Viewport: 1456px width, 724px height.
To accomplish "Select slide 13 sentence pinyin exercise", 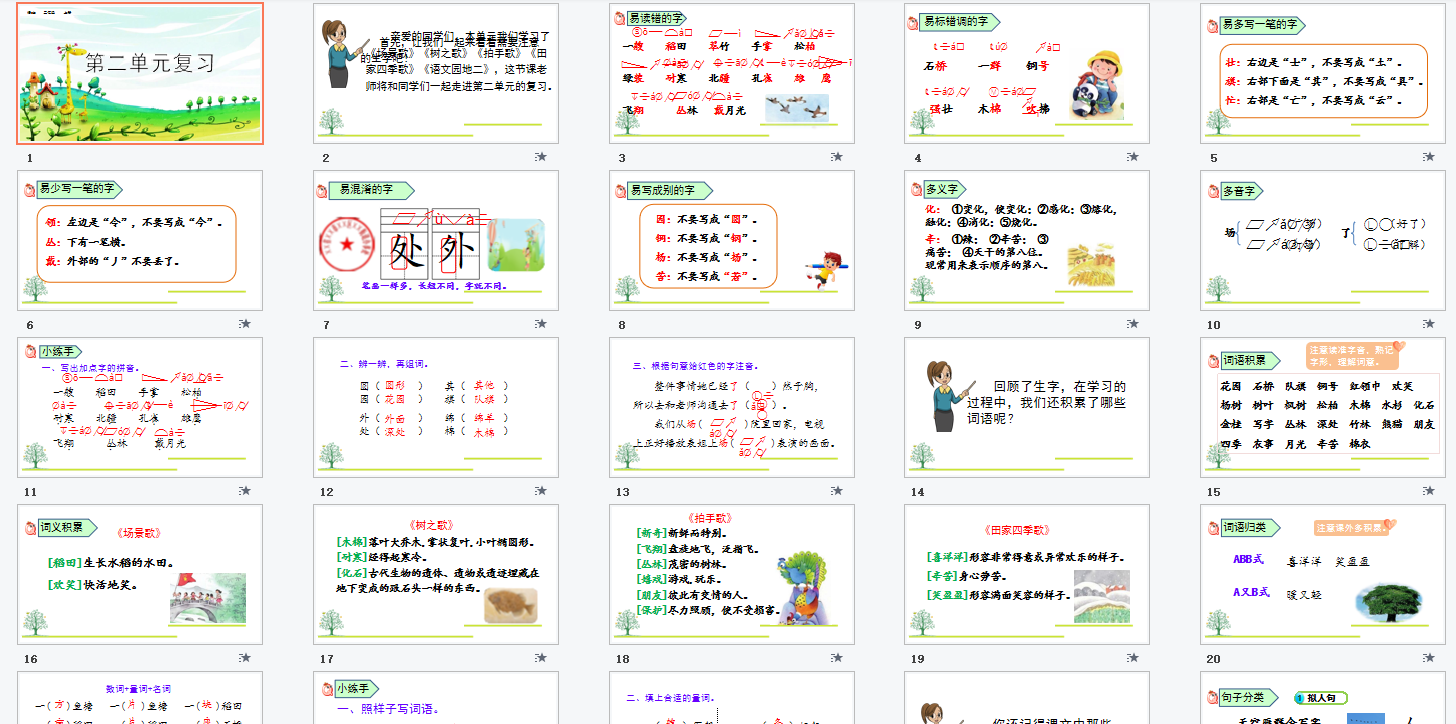I will (732, 407).
